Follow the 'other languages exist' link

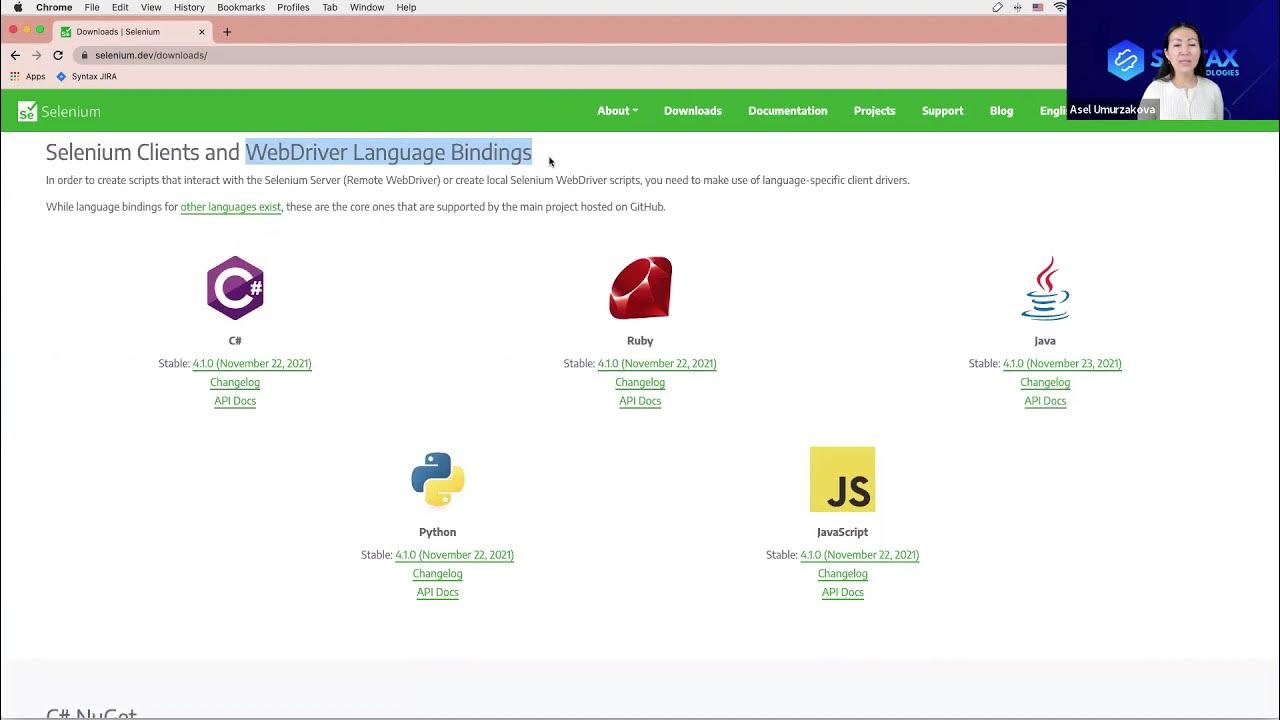point(231,207)
